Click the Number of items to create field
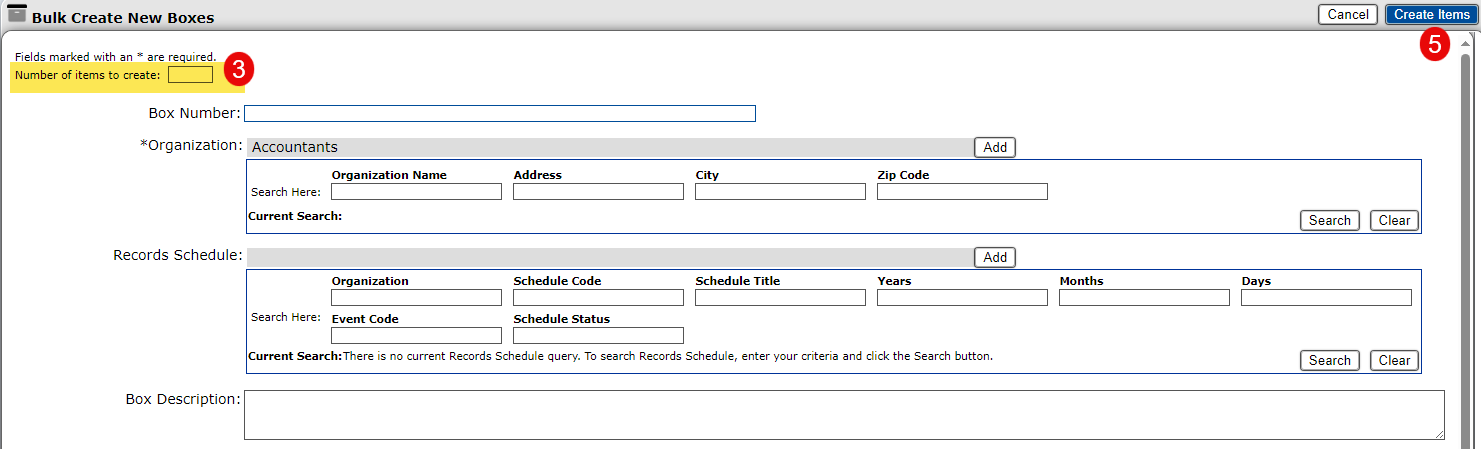1481x449 pixels. click(x=190, y=75)
